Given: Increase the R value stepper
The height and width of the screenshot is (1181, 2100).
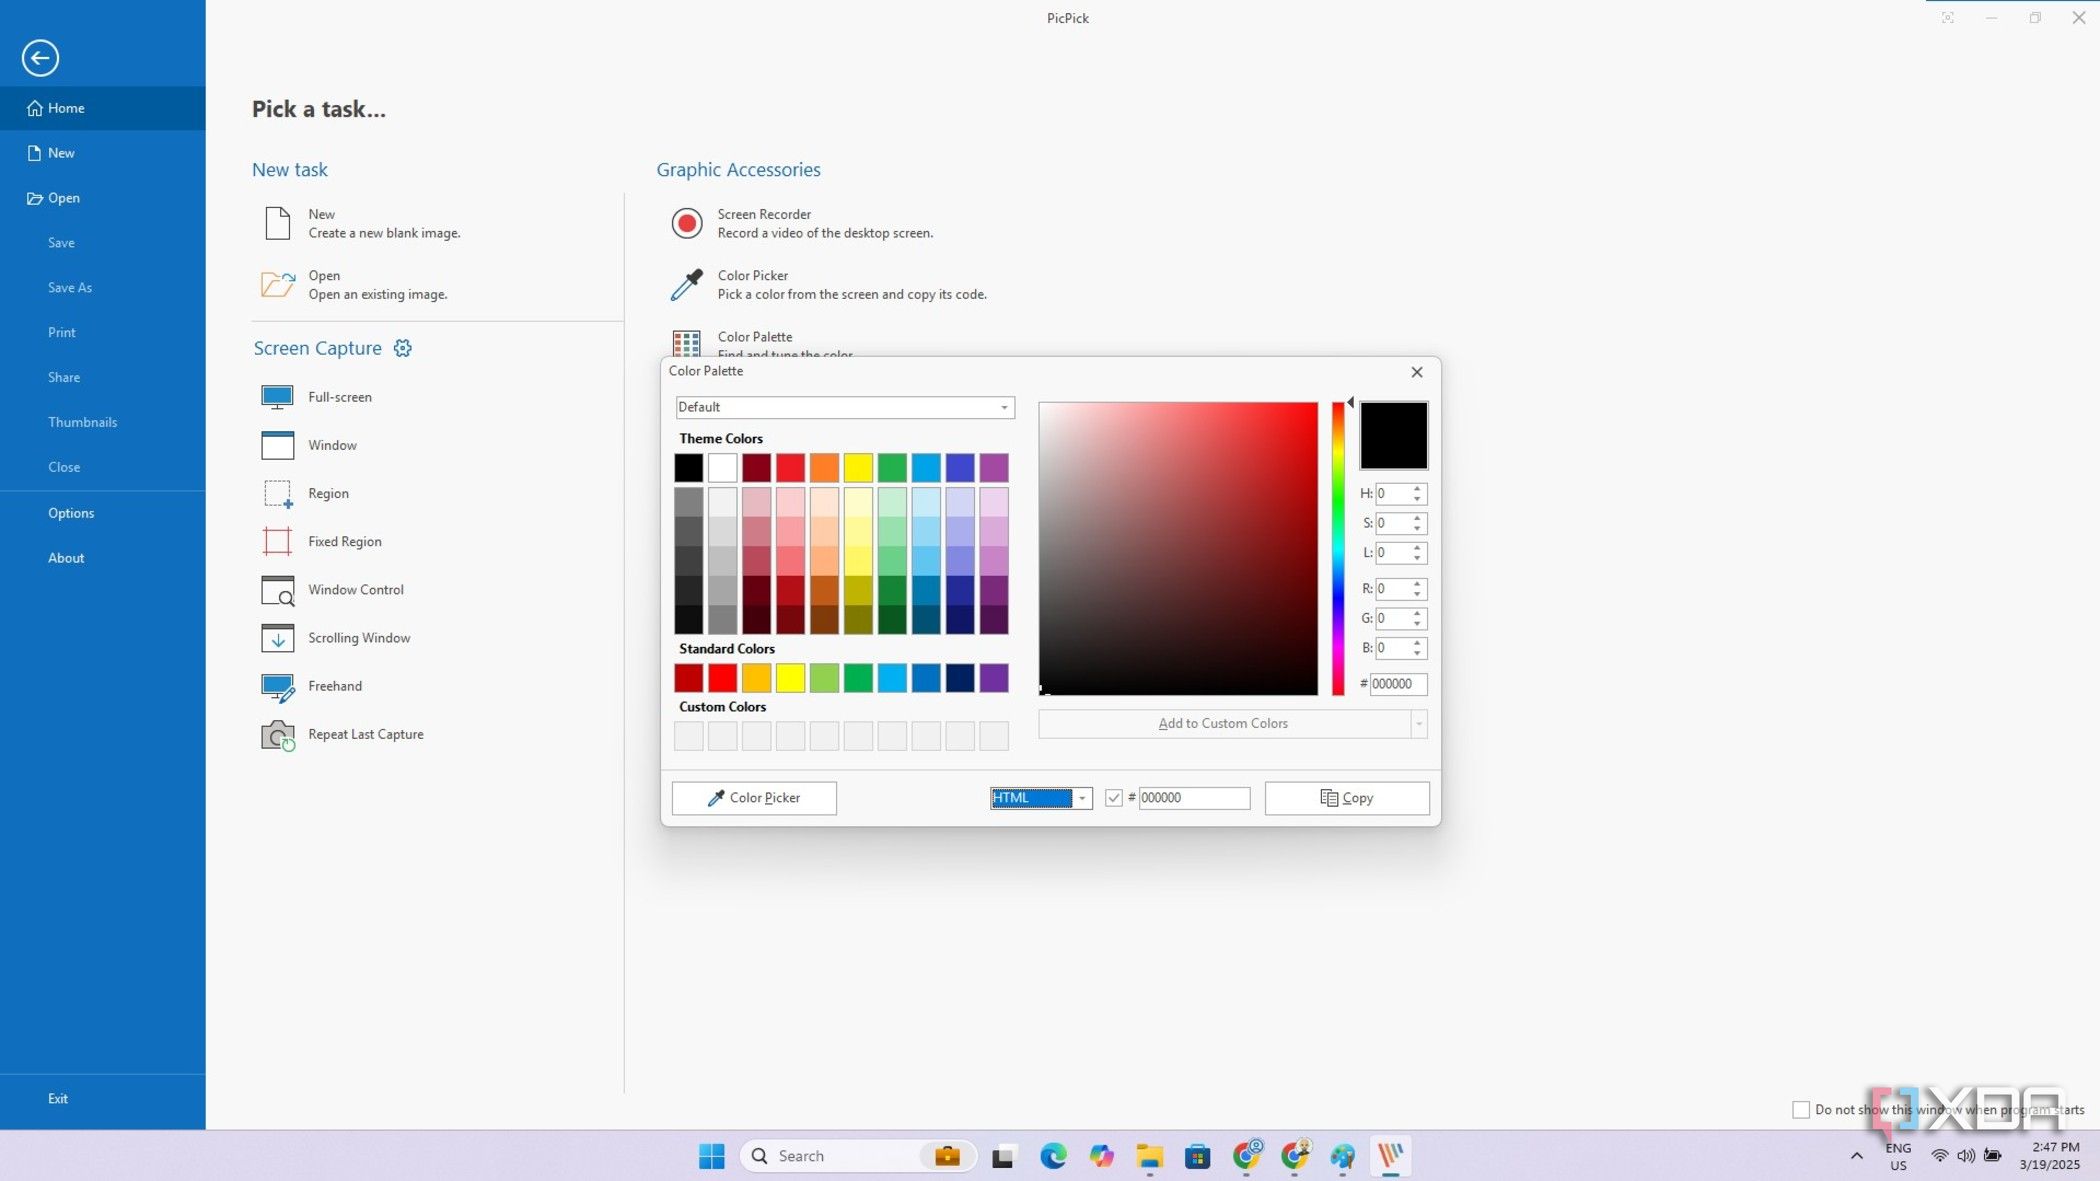Looking at the screenshot, I should [x=1417, y=584].
